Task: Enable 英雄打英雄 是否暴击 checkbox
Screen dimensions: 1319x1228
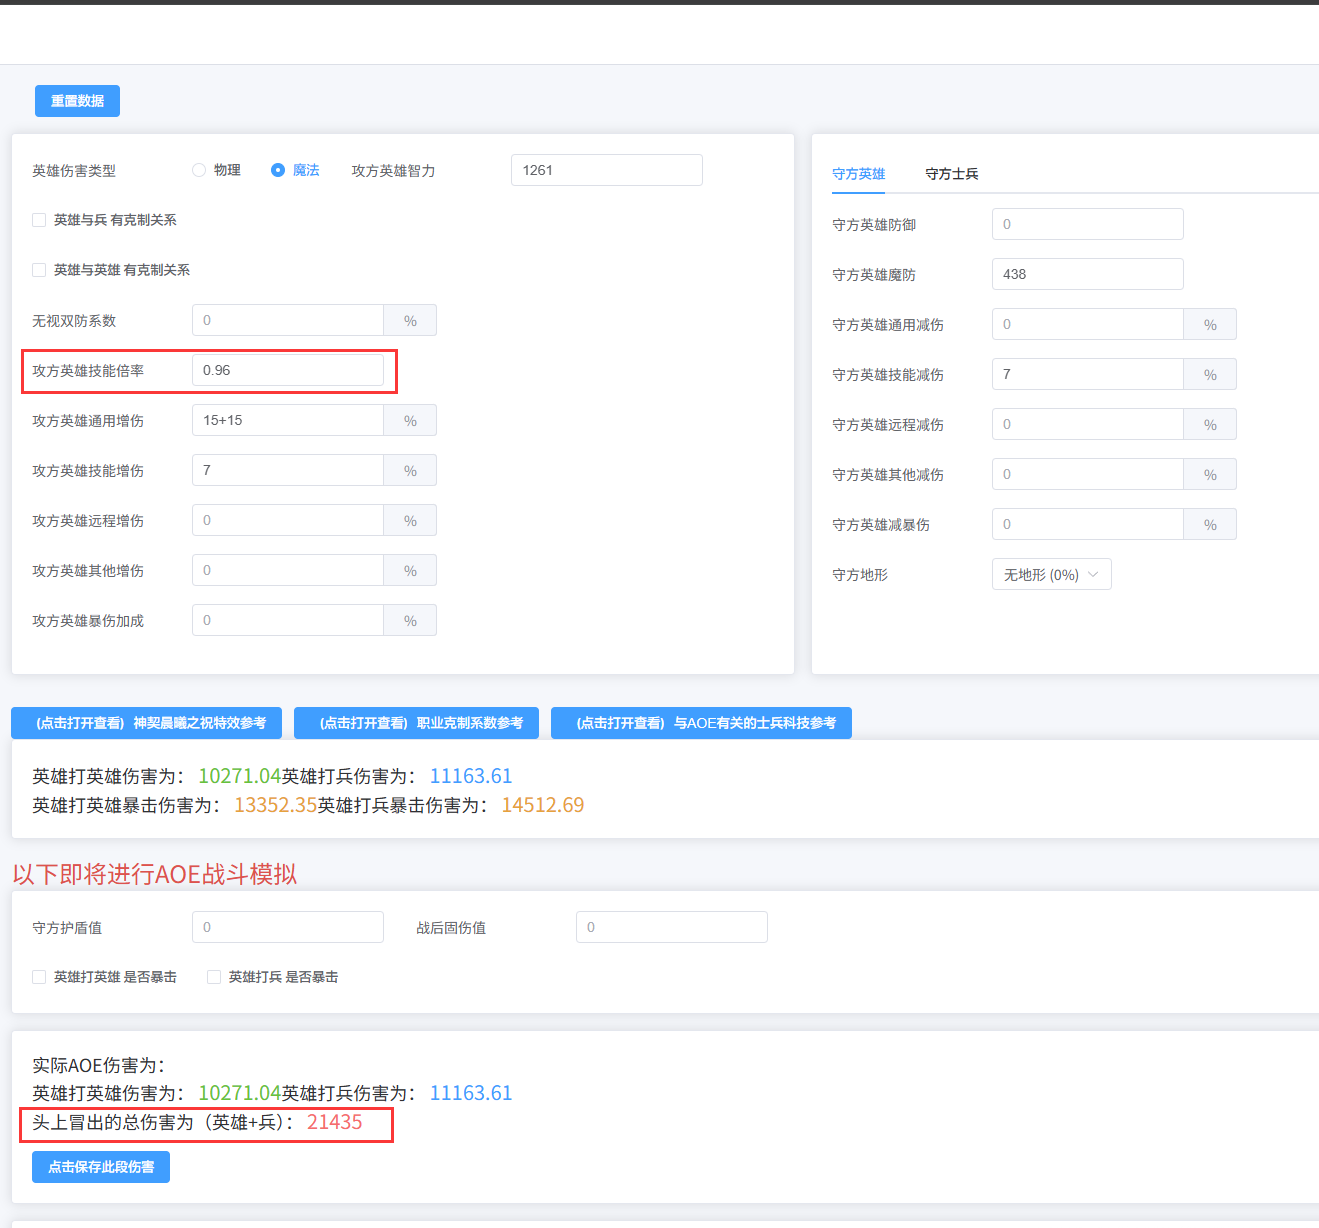Action: pyautogui.click(x=39, y=977)
